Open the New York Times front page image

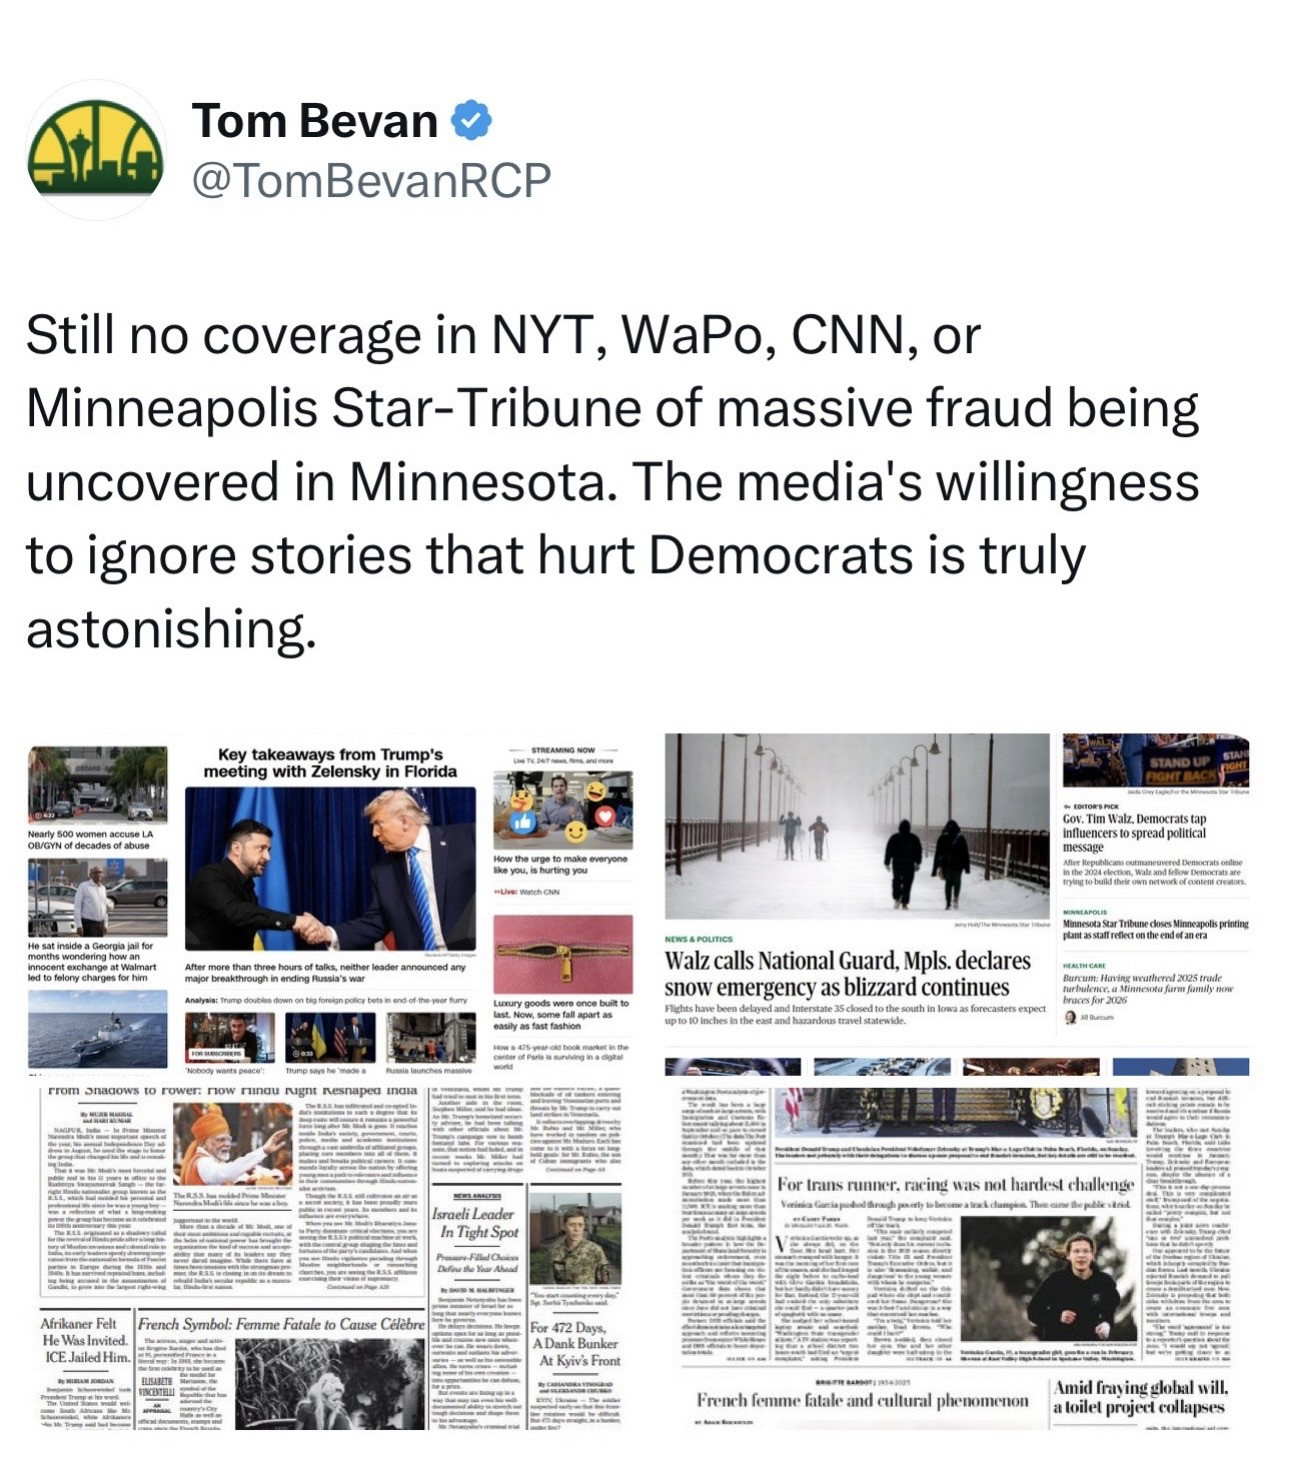tap(332, 1256)
